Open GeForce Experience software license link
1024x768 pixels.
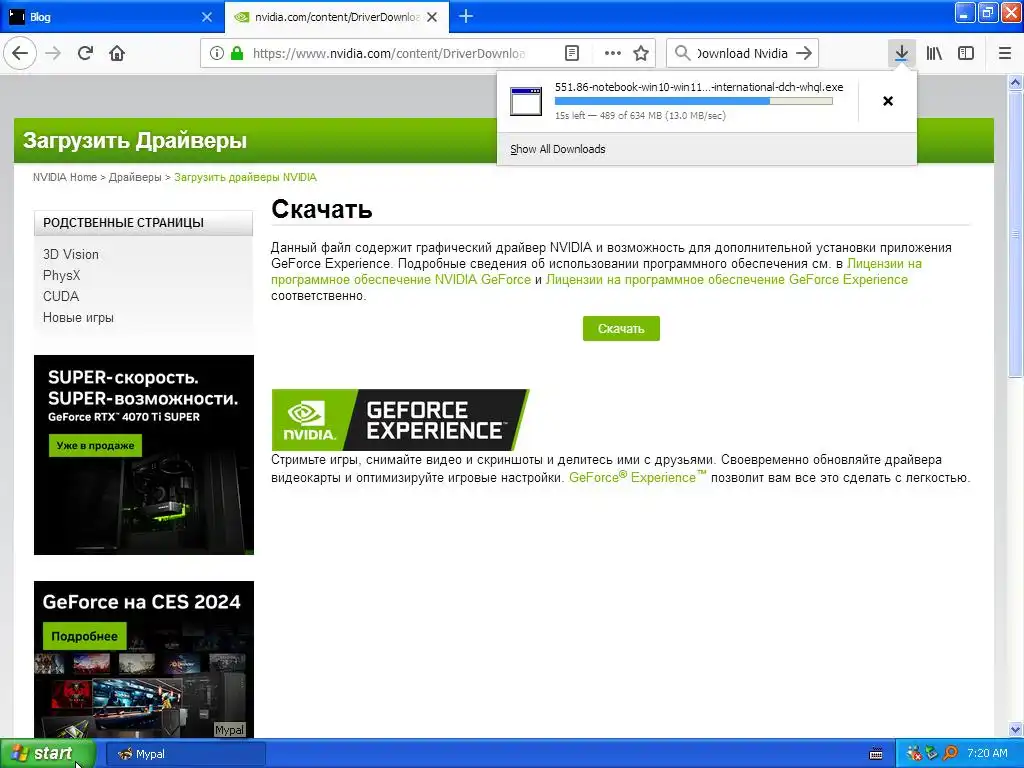click(726, 280)
